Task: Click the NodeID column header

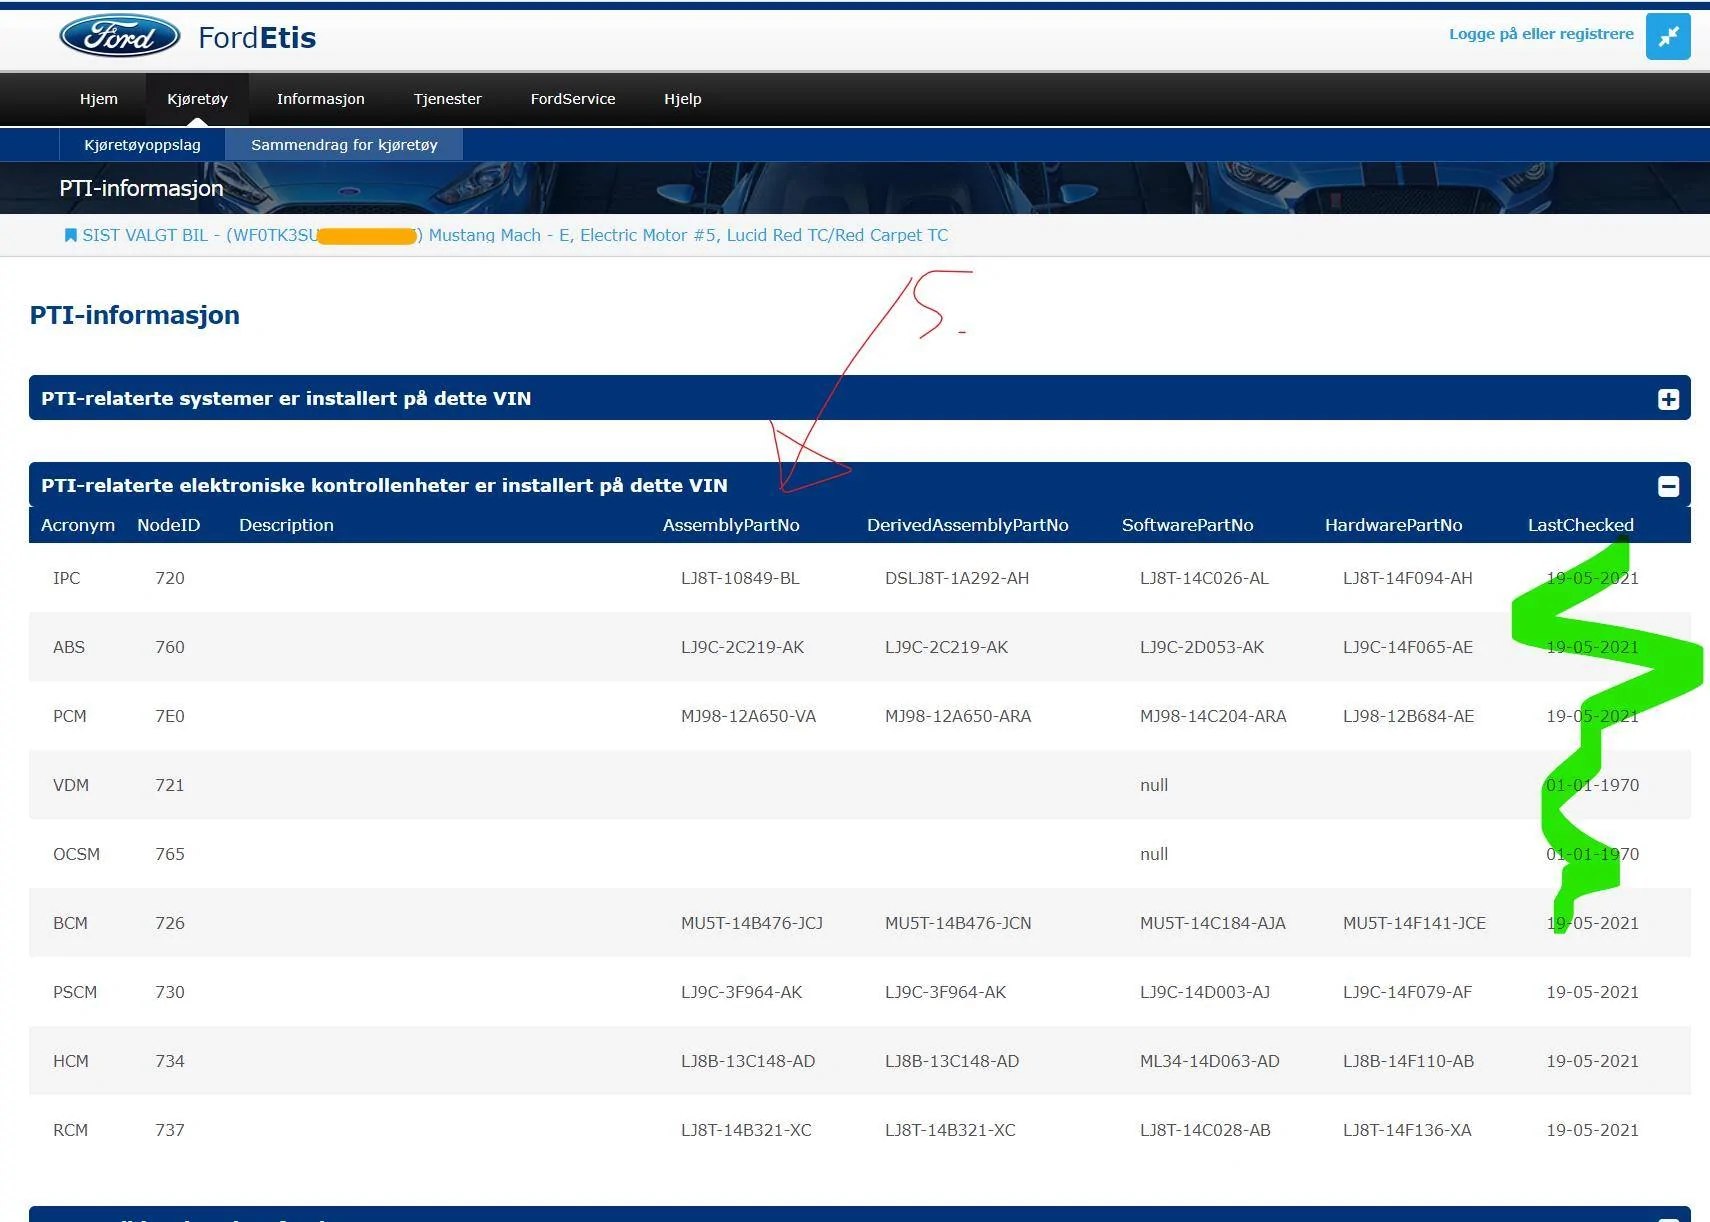Action: coord(168,525)
